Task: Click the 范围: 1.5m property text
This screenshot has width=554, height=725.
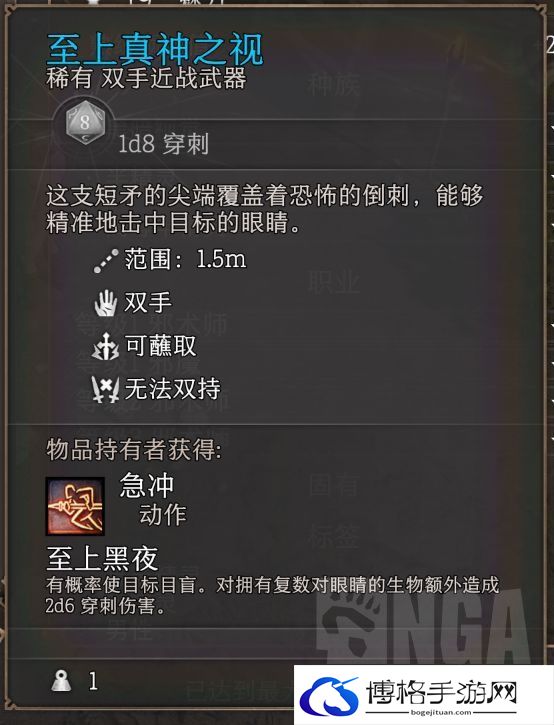Action: [x=185, y=259]
